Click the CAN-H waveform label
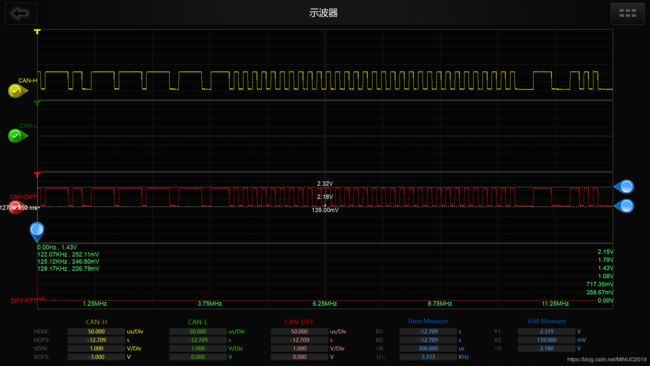Viewport: 650px width, 366px height. point(27,80)
